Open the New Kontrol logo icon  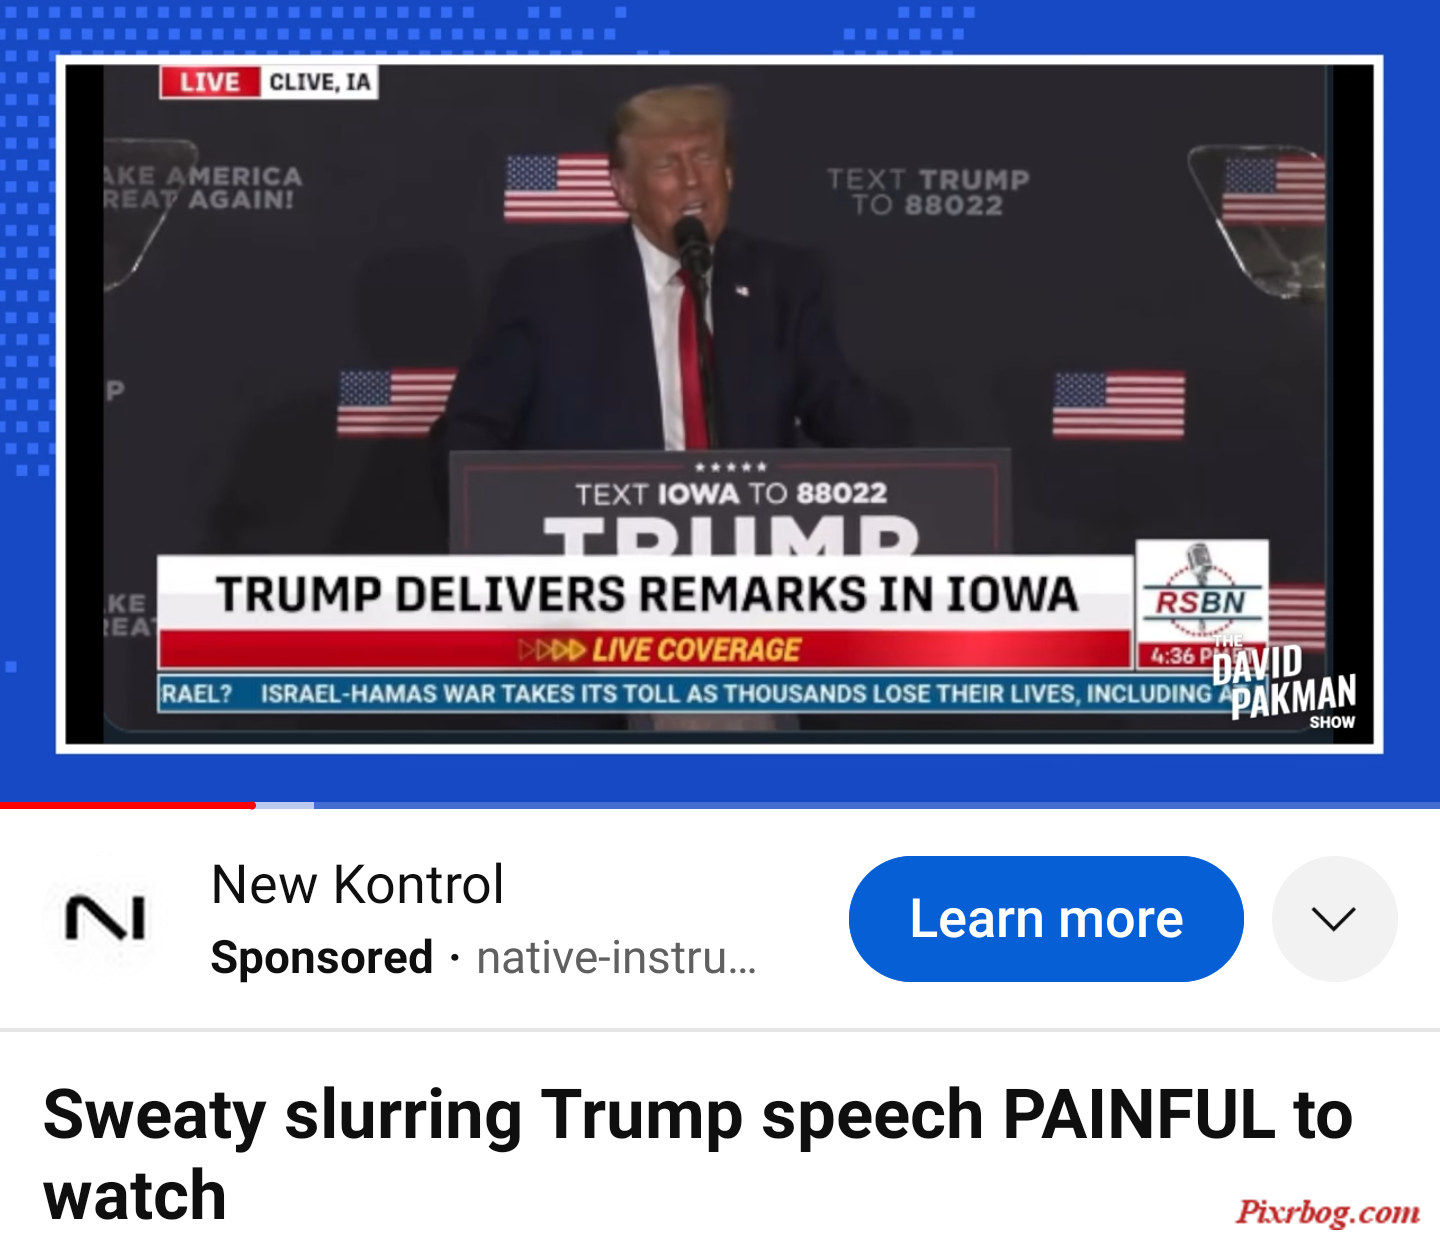[105, 918]
